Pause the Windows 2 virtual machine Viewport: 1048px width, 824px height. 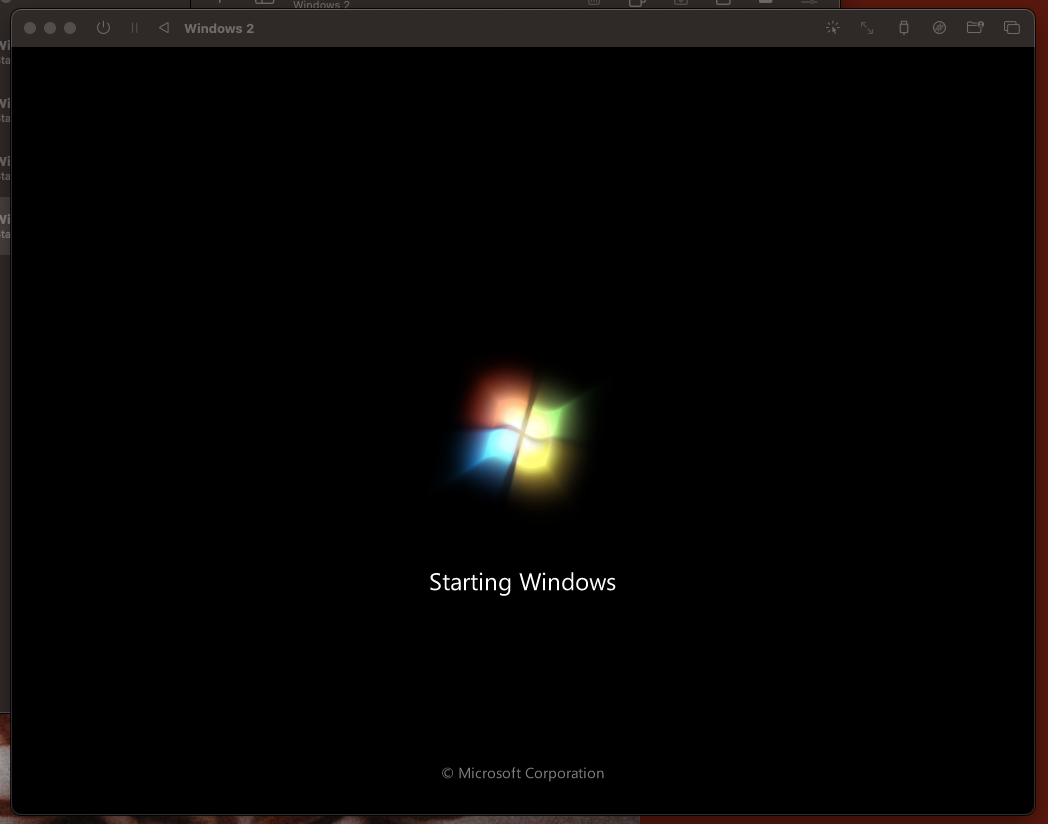coord(134,28)
